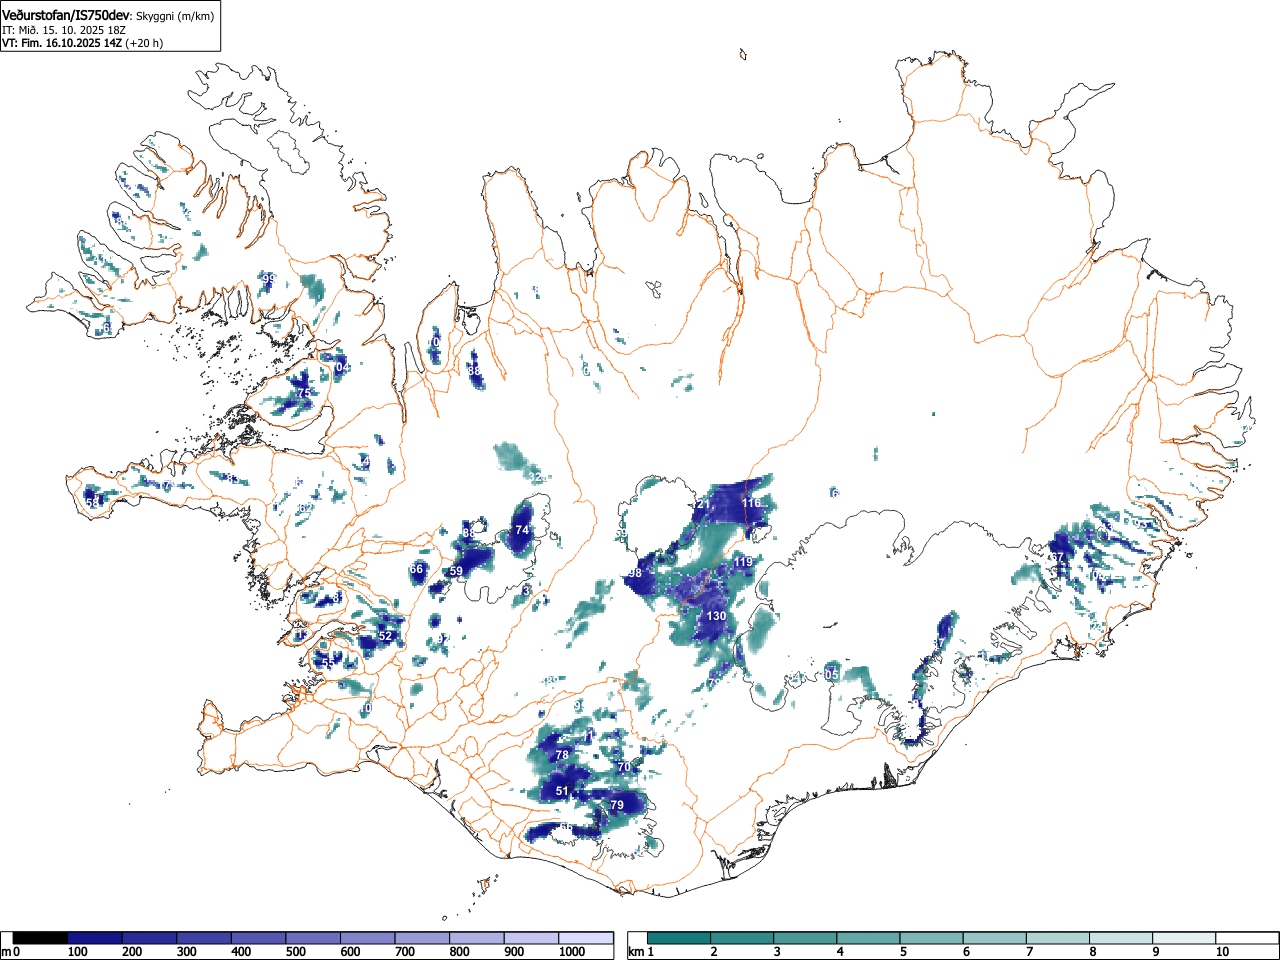Click the legend tick label "900"
1280x960 pixels.
pos(514,952)
